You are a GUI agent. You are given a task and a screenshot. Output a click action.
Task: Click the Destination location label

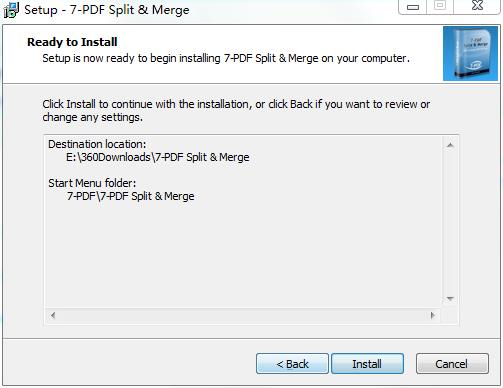coord(97,144)
